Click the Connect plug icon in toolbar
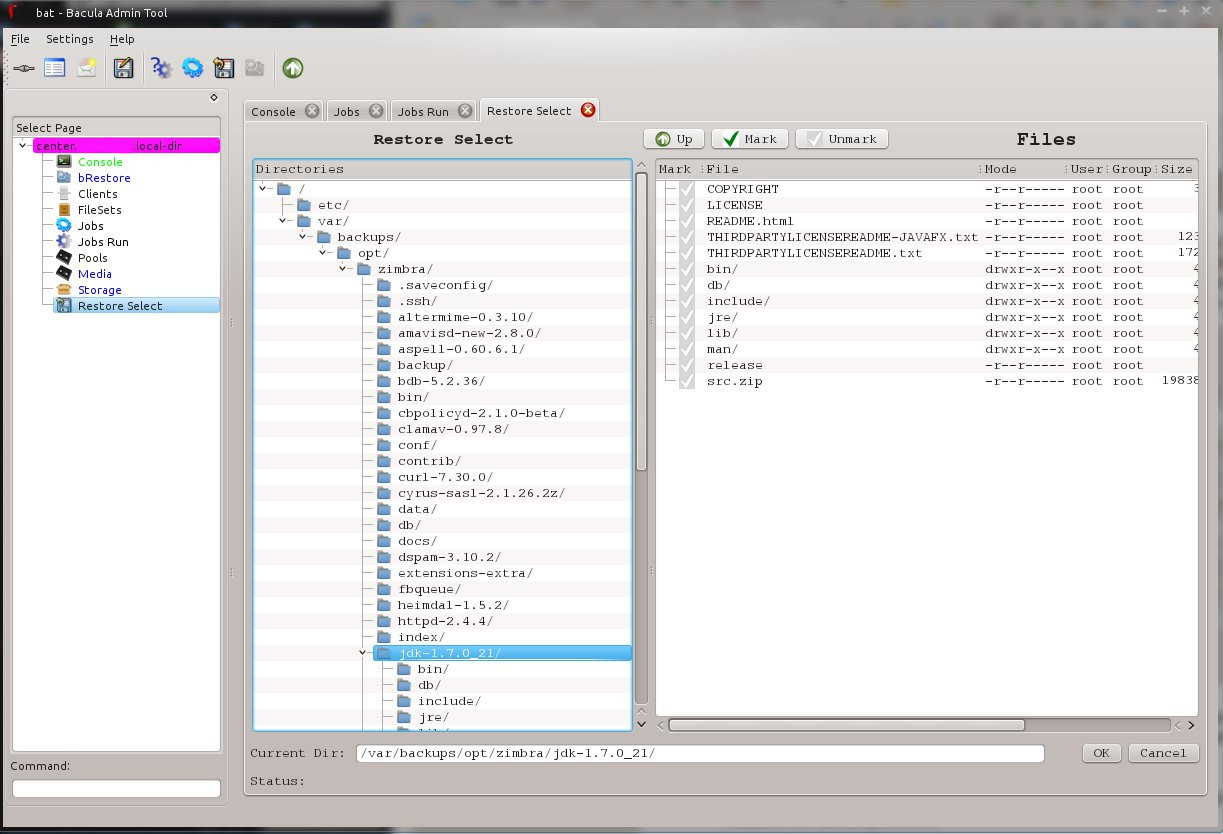This screenshot has height=834, width=1223. [x=24, y=68]
